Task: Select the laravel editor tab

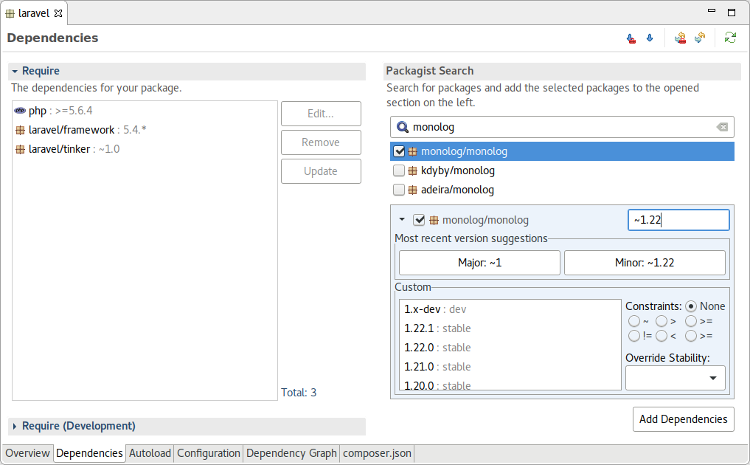Action: point(33,13)
